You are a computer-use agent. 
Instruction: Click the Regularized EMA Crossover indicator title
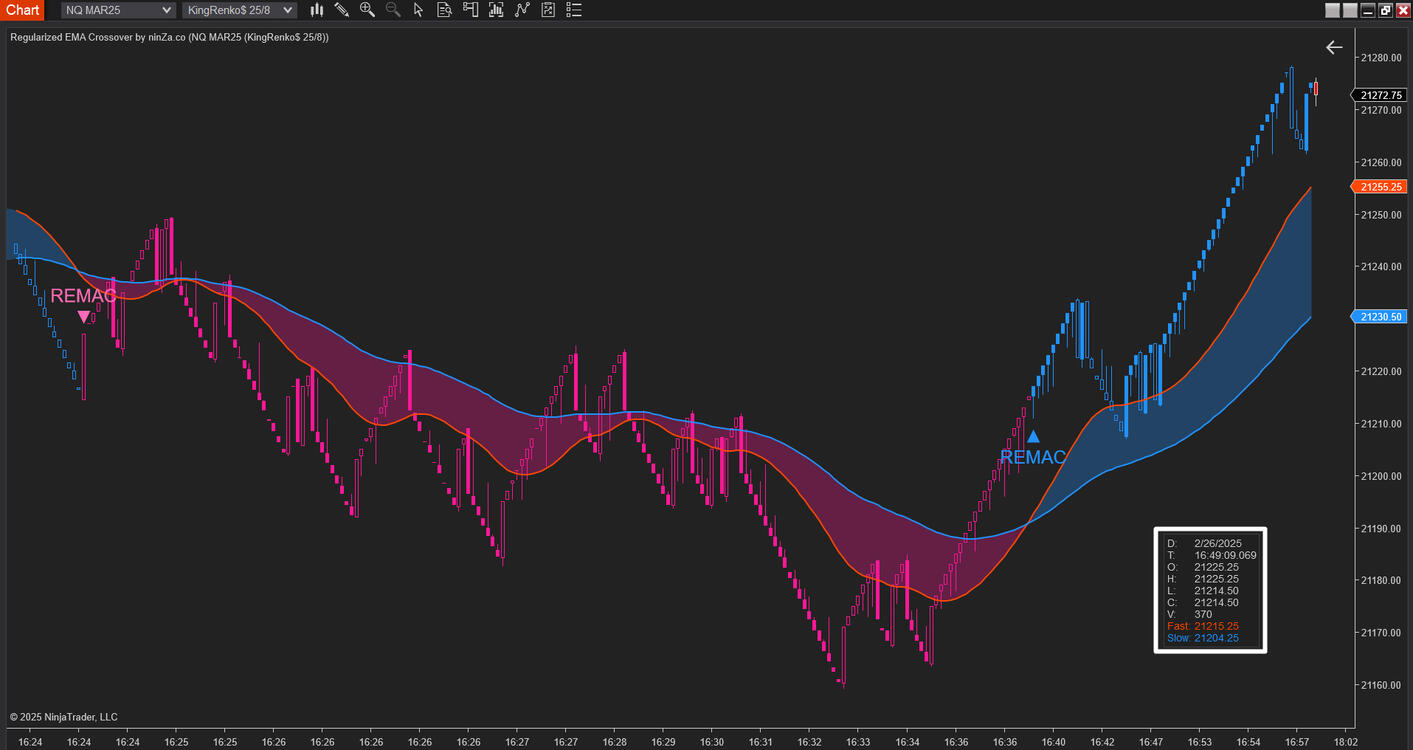pos(169,37)
